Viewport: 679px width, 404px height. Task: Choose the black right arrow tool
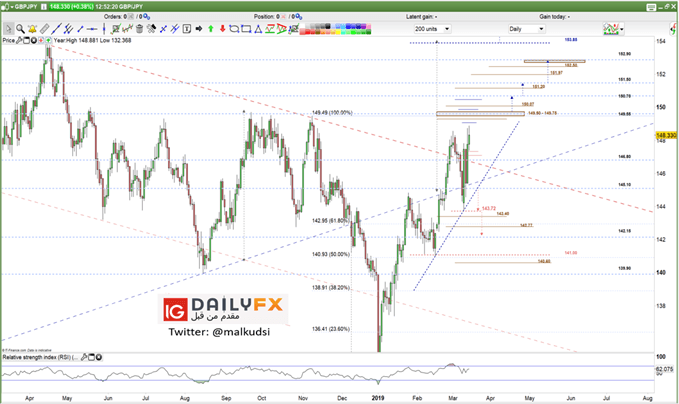[199, 29]
